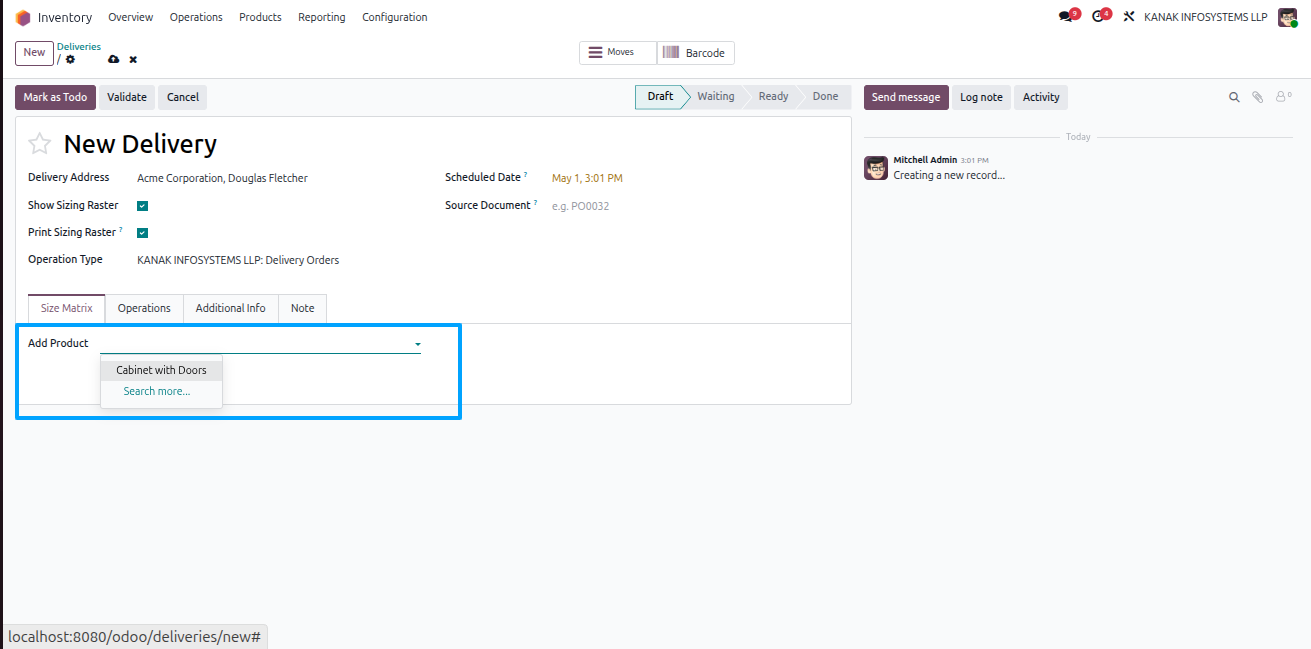Uncheck the Show Sizing Raster checkbox
1311x649 pixels.
[142, 206]
